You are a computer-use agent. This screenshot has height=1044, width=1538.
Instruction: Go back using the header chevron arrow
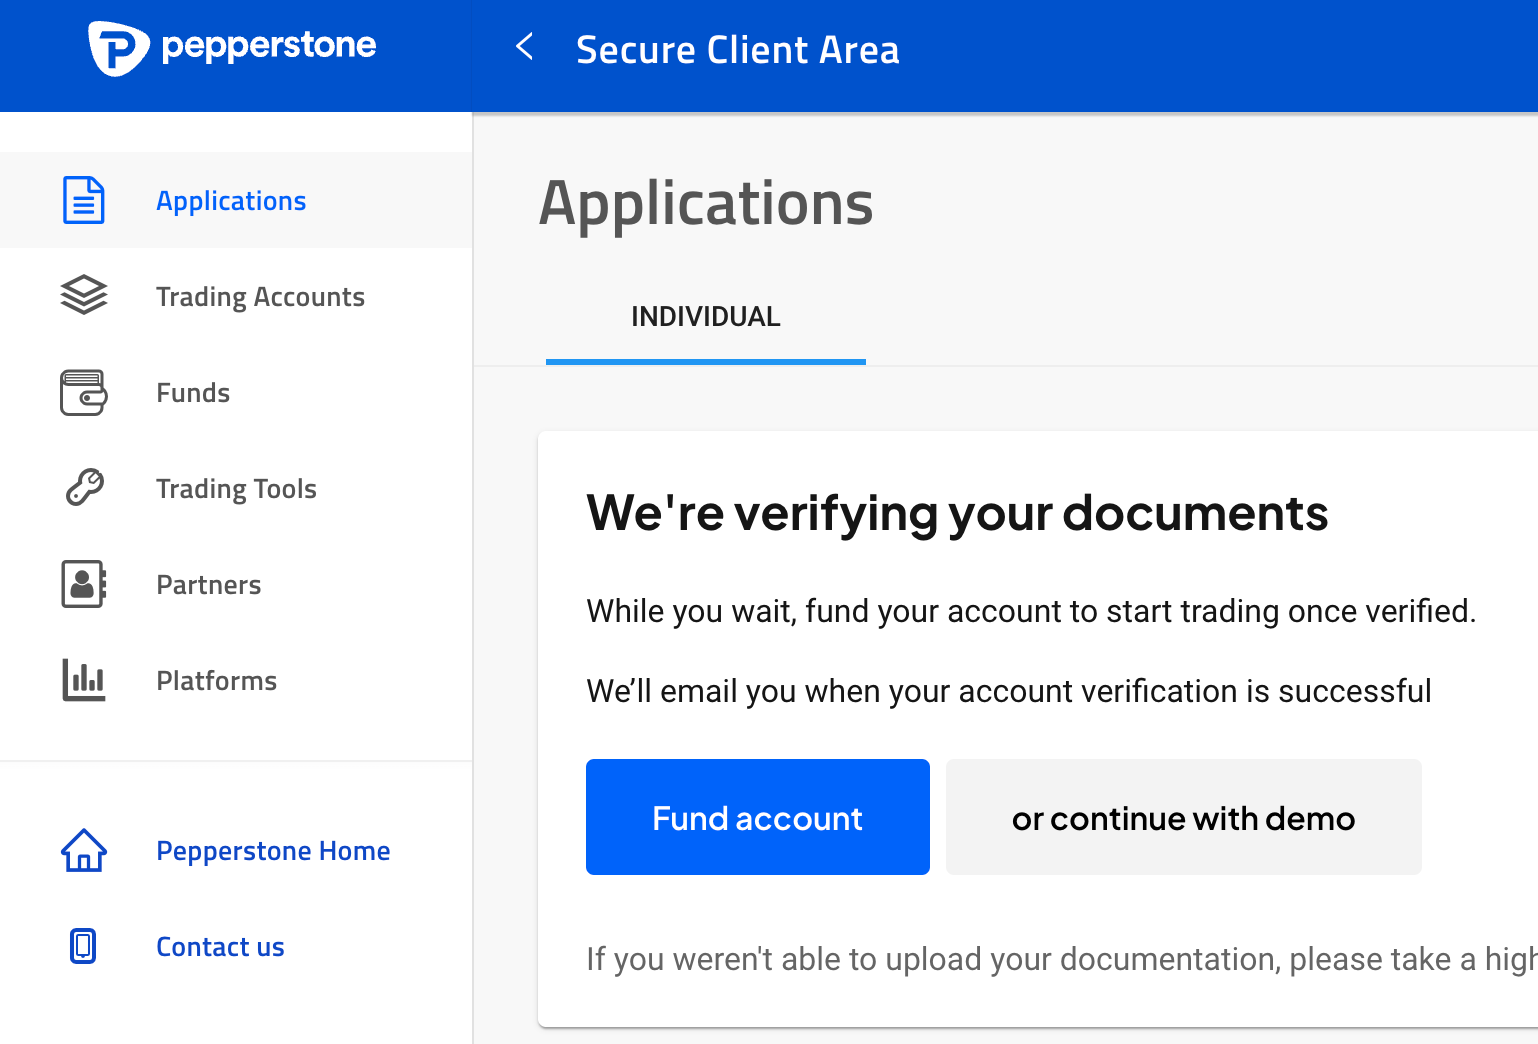(524, 46)
